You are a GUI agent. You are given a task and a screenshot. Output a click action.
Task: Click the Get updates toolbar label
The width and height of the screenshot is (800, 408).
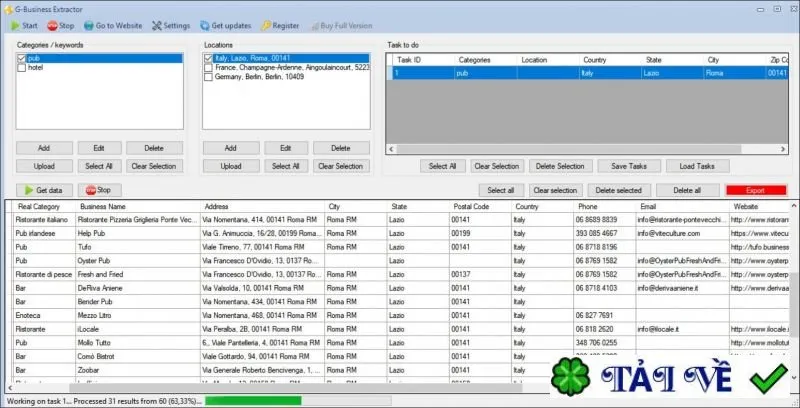point(231,26)
